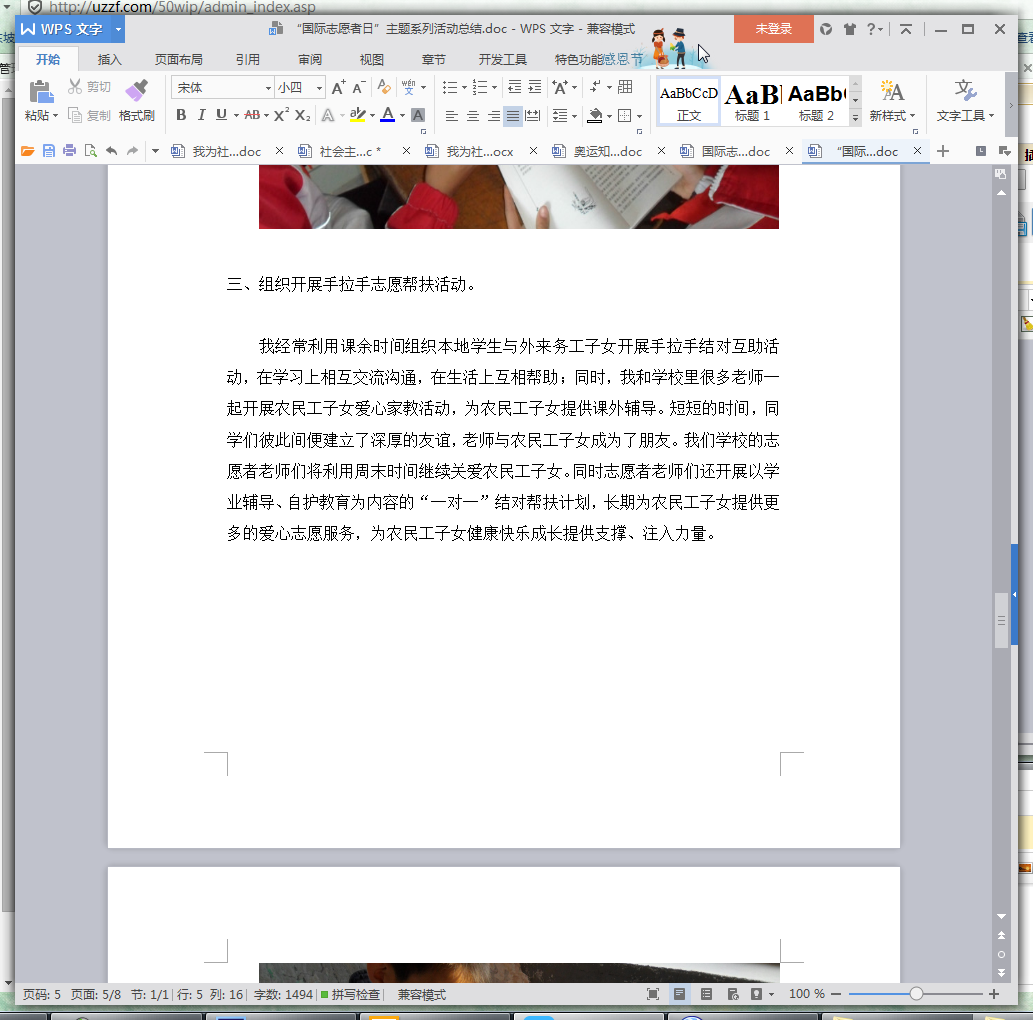
Task: Click the zoom slider handle
Action: [916, 994]
